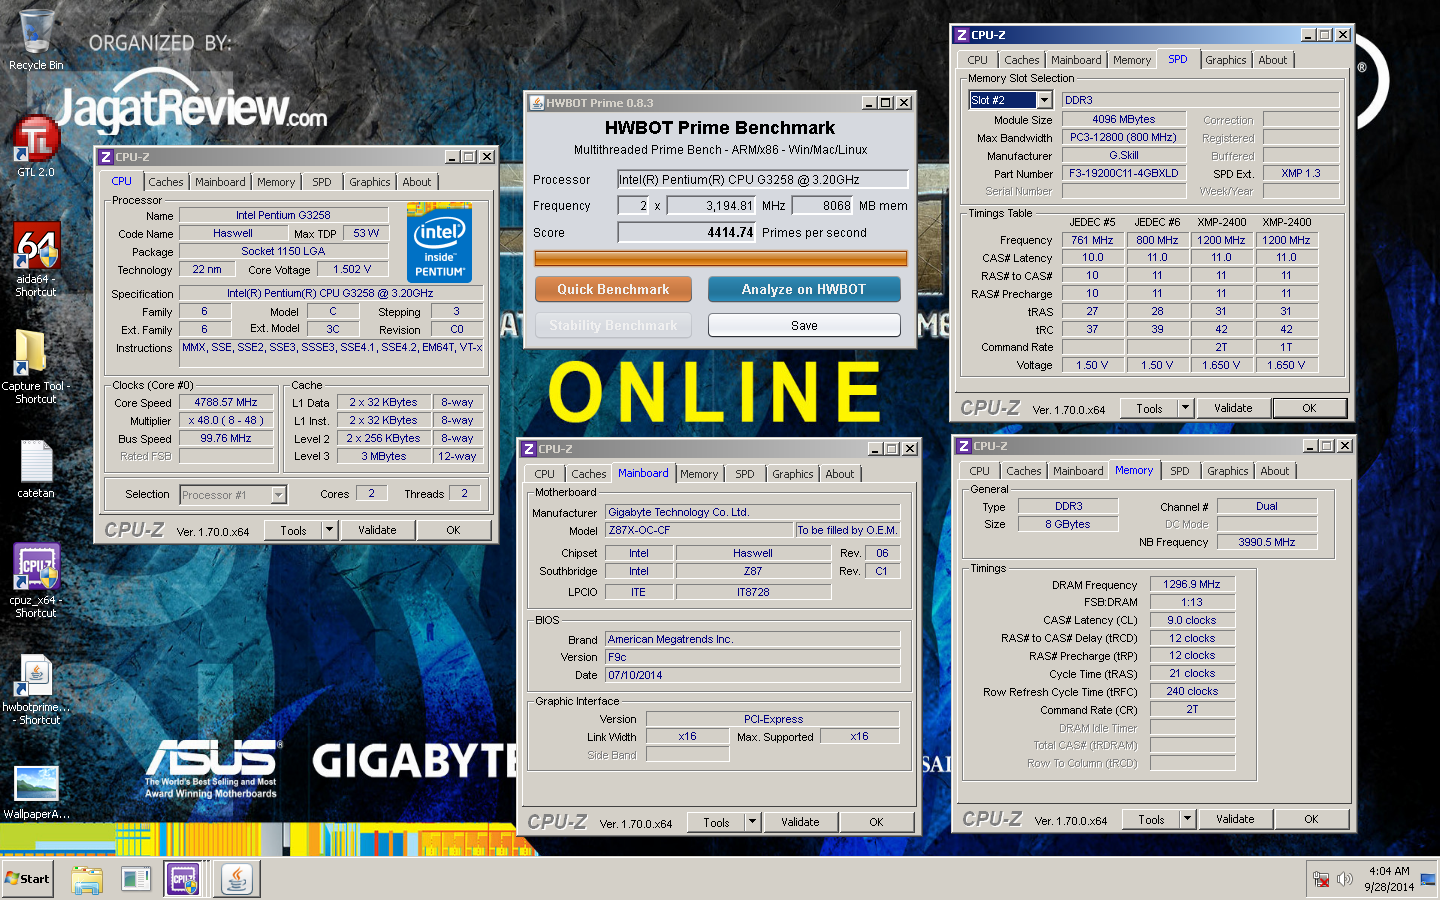Click Tools button in Memory window
The height and width of the screenshot is (900, 1440).
[x=1151, y=819]
